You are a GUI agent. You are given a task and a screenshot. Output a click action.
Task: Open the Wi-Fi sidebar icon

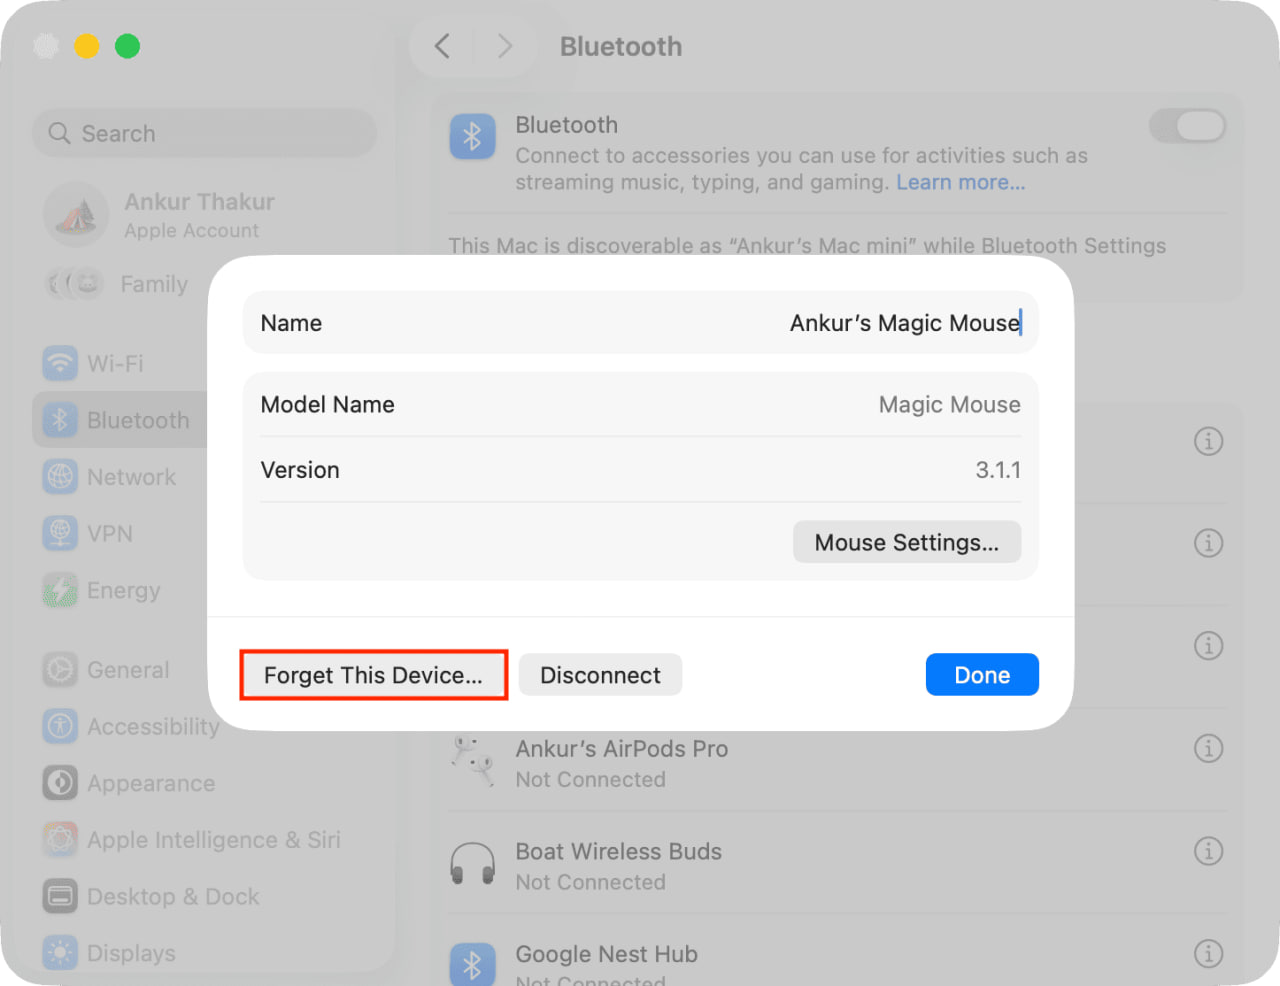point(60,363)
